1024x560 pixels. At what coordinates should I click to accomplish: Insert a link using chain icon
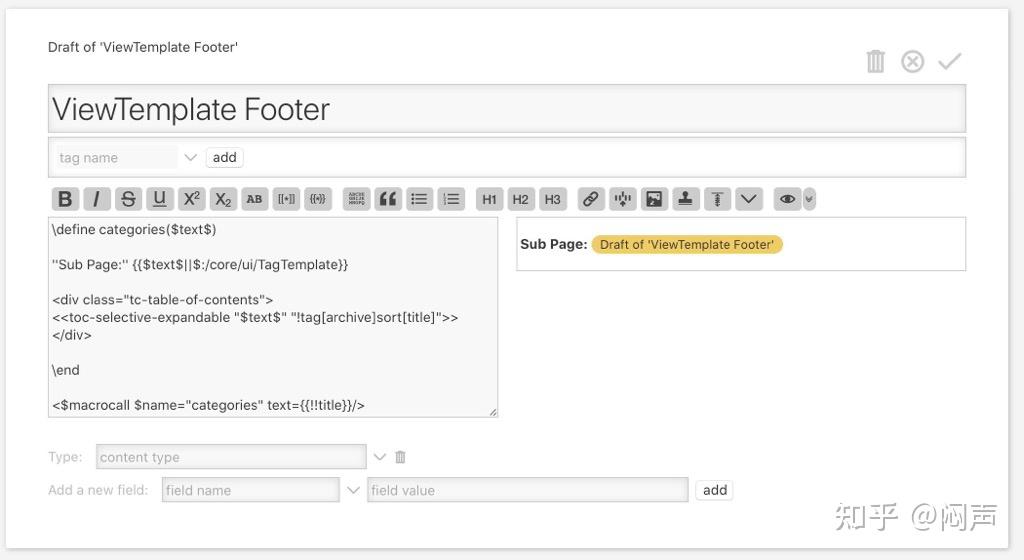591,199
